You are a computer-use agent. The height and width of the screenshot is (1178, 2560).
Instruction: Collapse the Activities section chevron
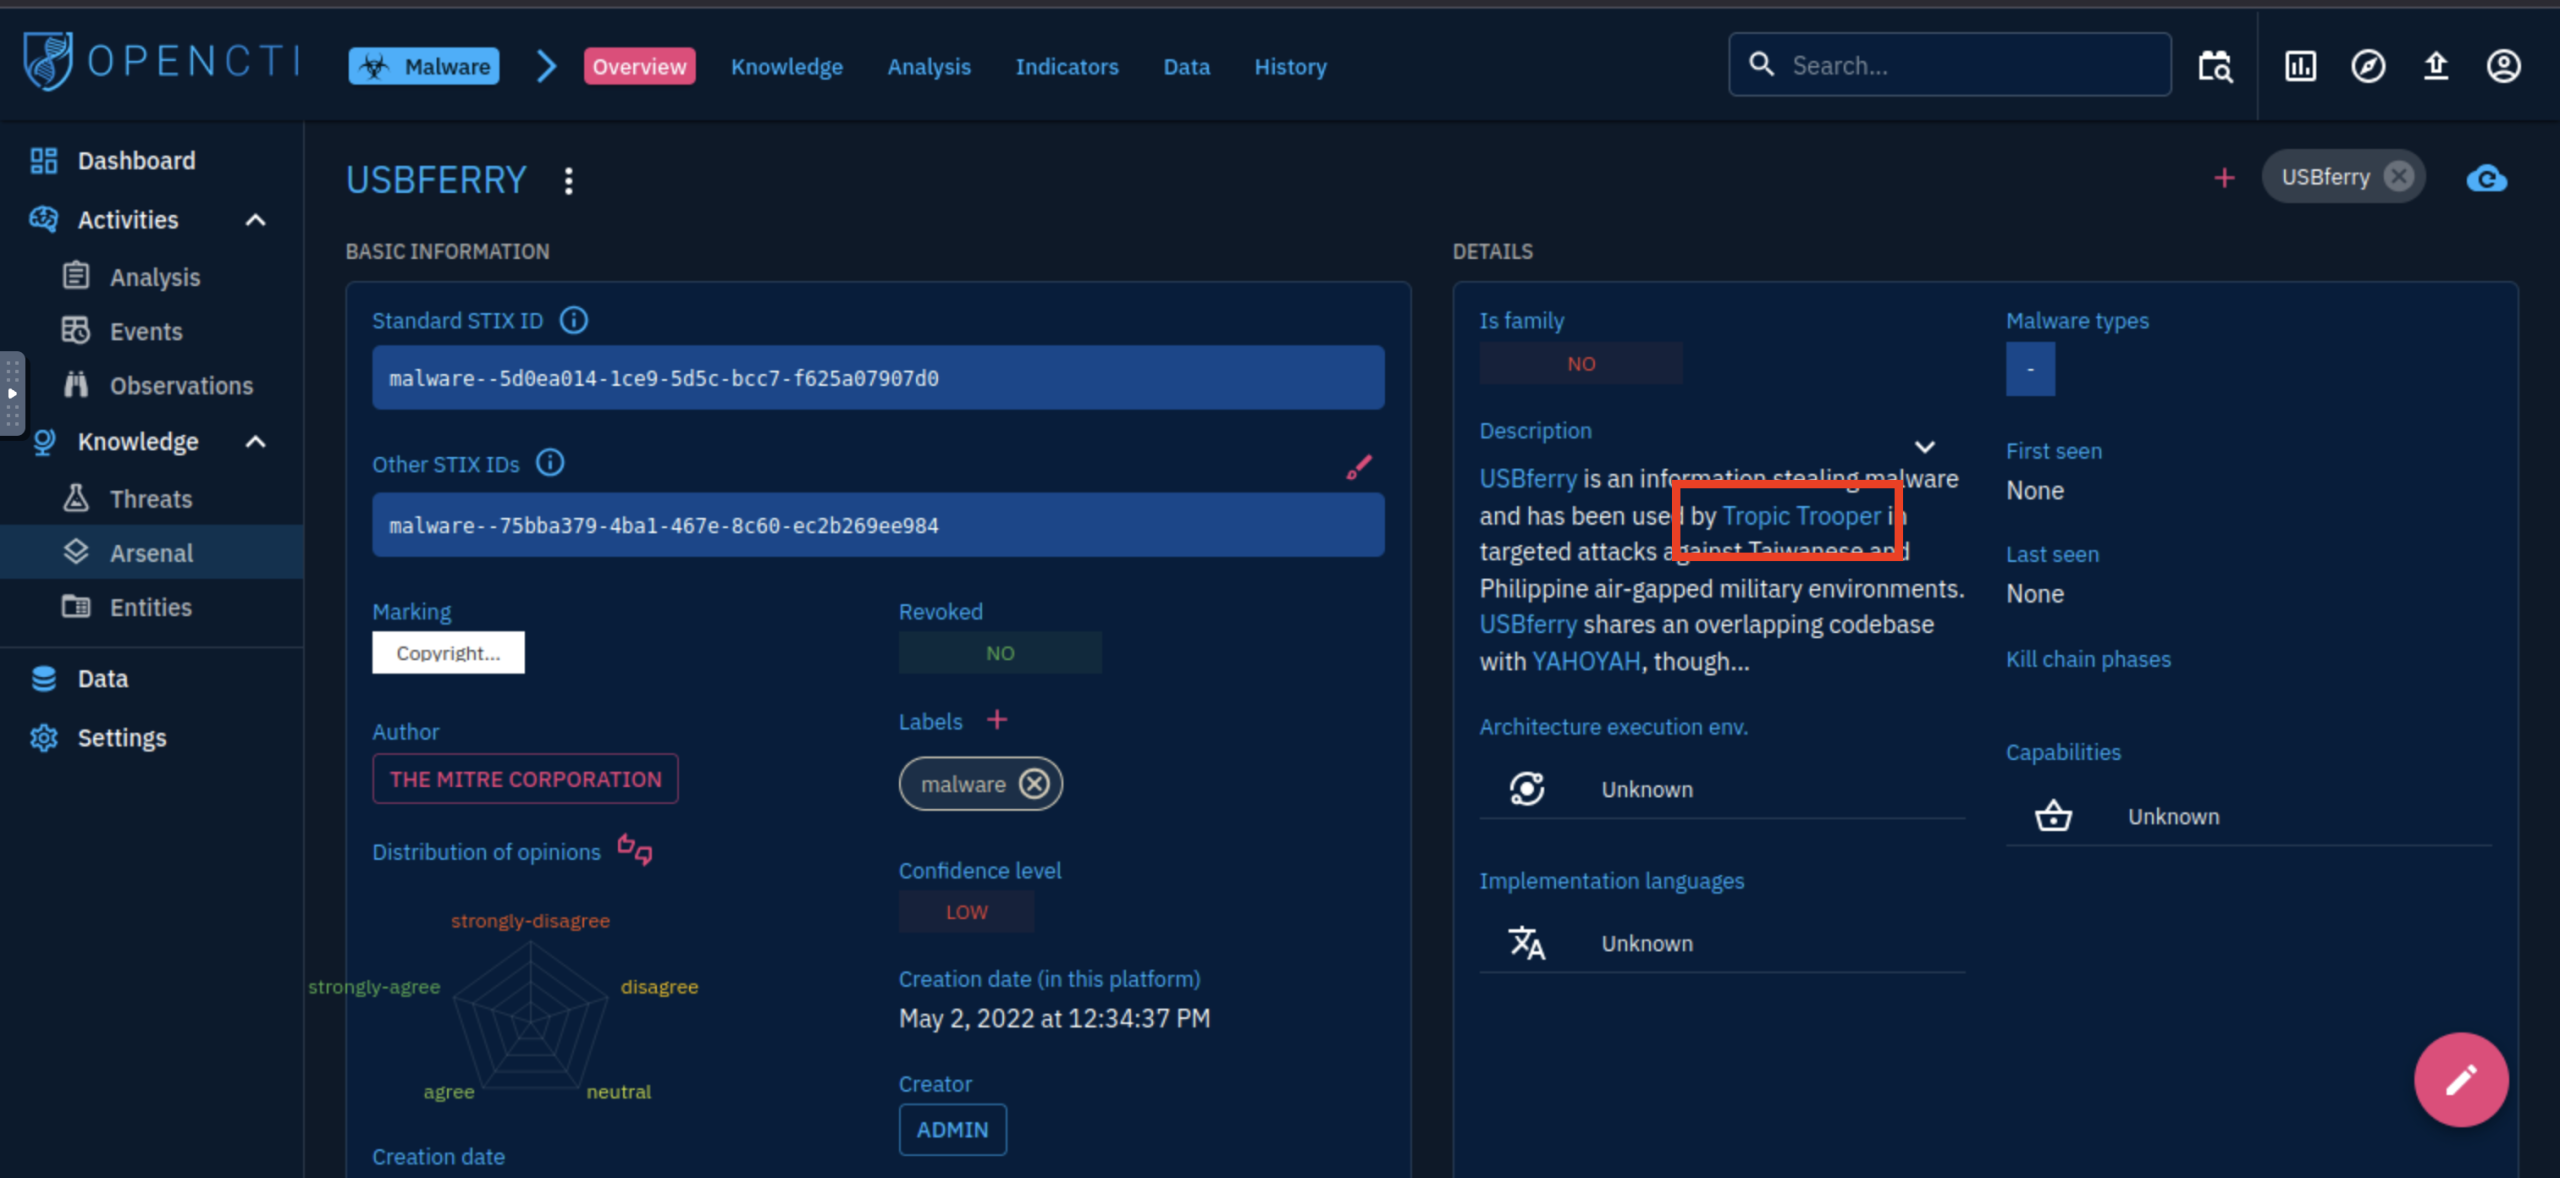point(256,219)
